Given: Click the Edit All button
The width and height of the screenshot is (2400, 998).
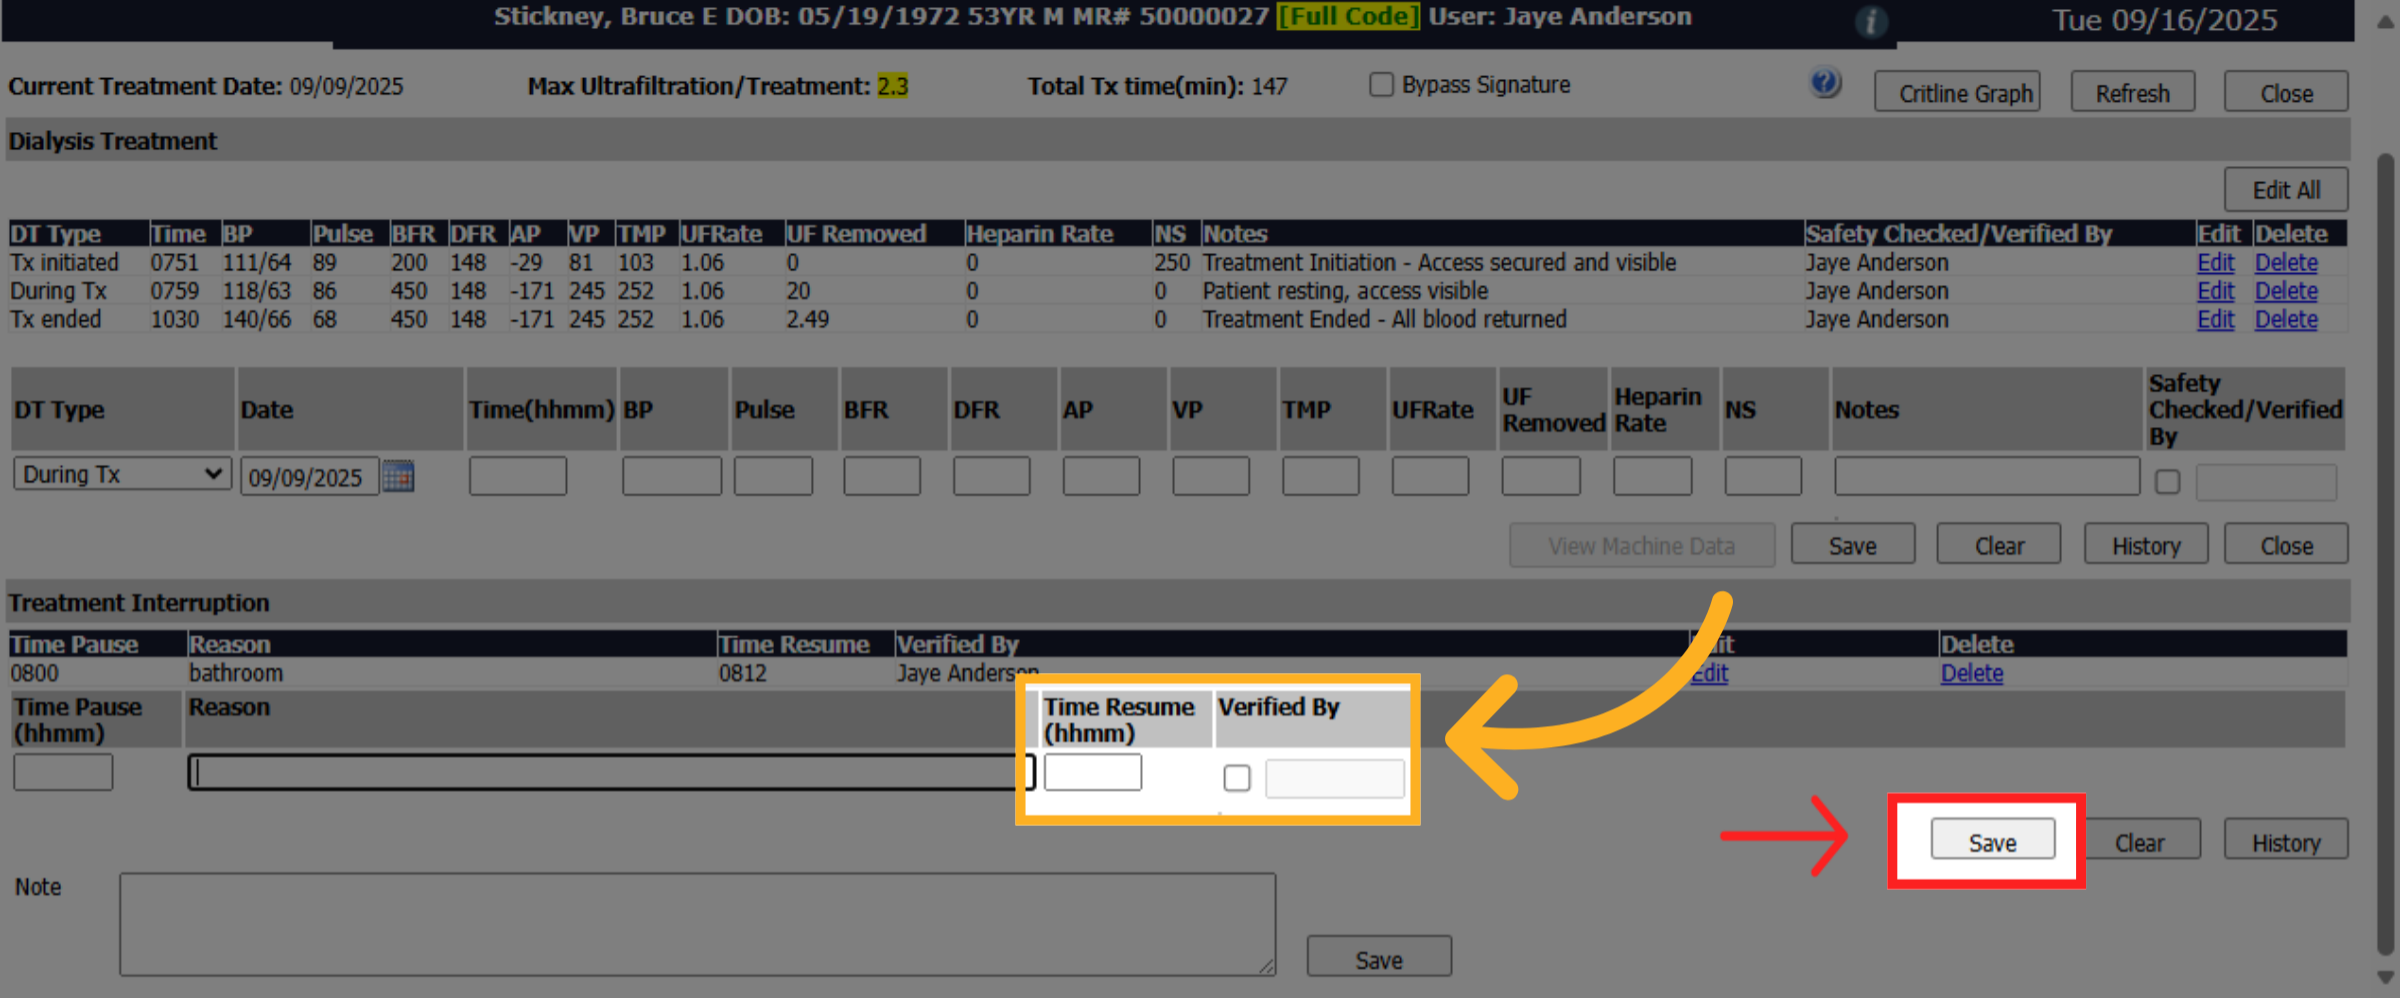Looking at the screenshot, I should pos(2286,189).
